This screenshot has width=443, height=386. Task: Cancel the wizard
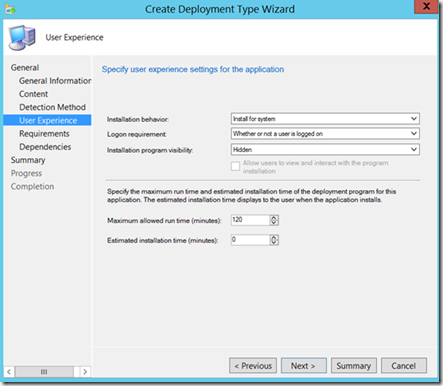404,366
